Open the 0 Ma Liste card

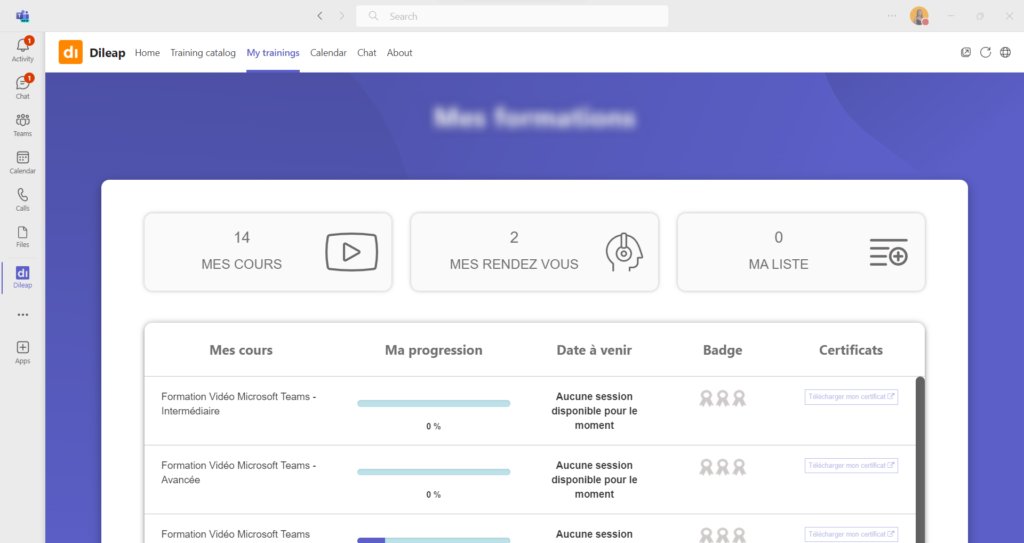tap(801, 252)
